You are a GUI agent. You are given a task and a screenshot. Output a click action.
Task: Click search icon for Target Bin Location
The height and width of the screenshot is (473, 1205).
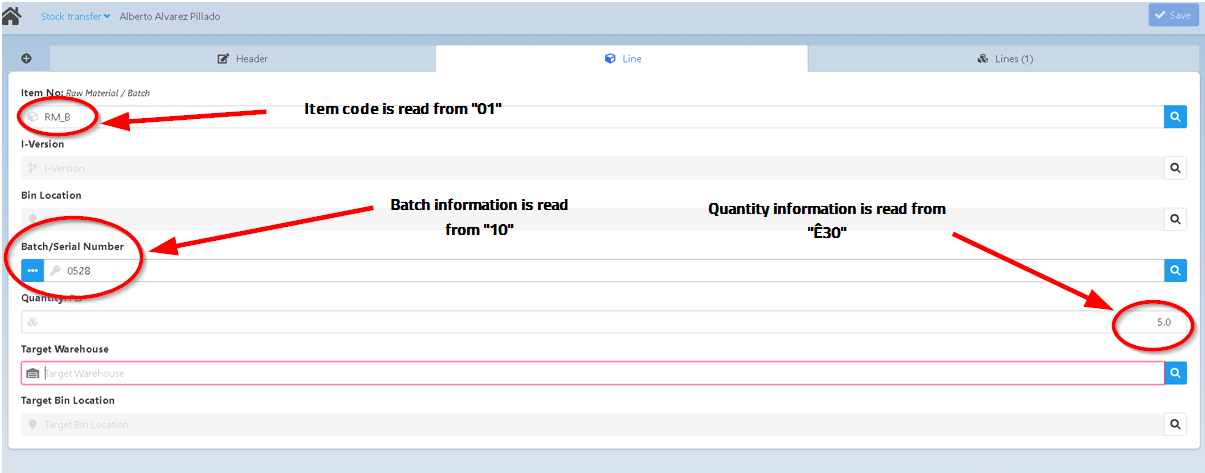pyautogui.click(x=1175, y=424)
